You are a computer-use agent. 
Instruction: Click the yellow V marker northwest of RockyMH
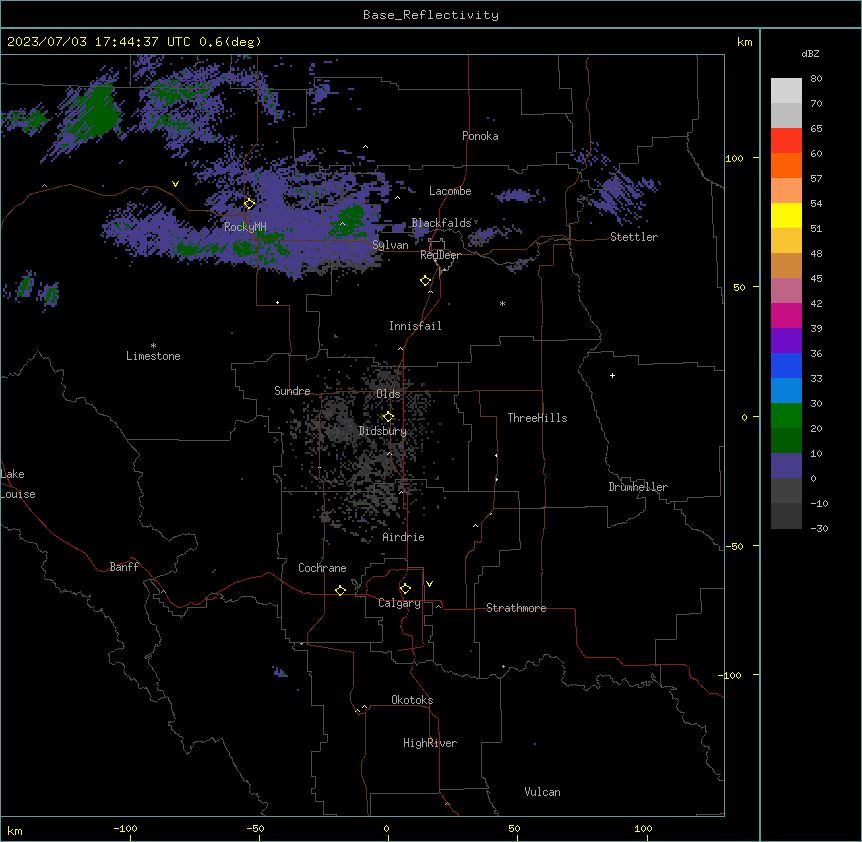pyautogui.click(x=175, y=184)
